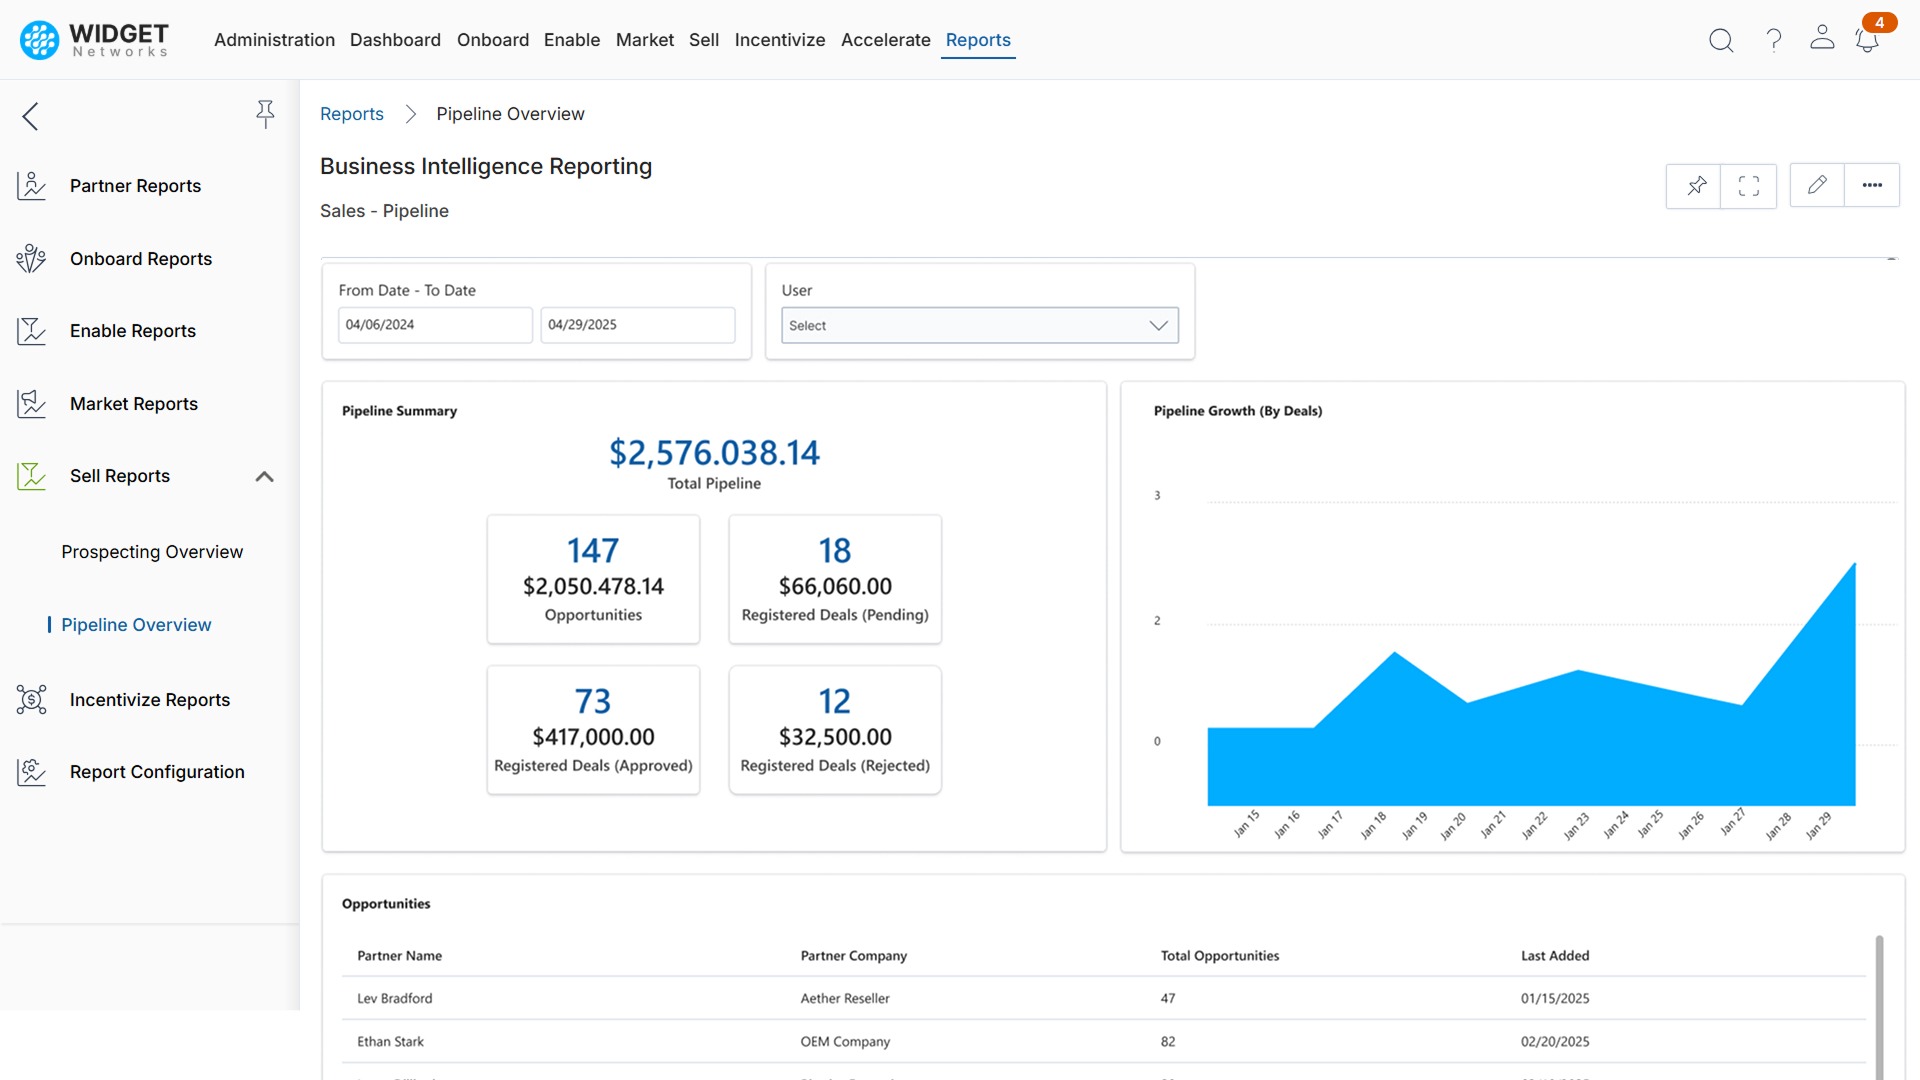This screenshot has width=1920, height=1080.
Task: Open more options via the ellipsis icon
Action: (x=1873, y=185)
